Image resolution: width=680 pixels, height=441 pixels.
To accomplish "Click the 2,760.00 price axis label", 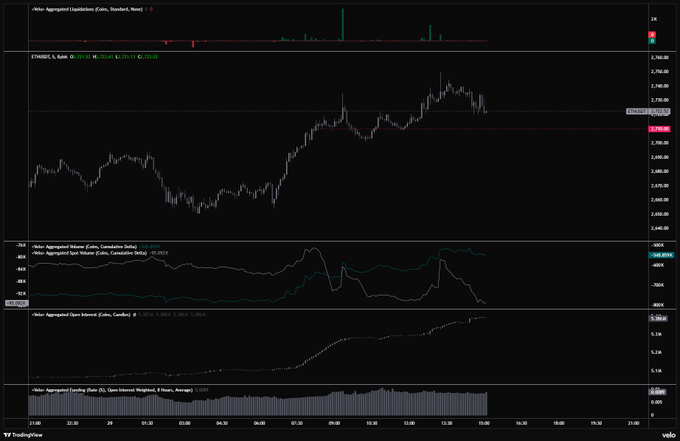I will coord(659,57).
